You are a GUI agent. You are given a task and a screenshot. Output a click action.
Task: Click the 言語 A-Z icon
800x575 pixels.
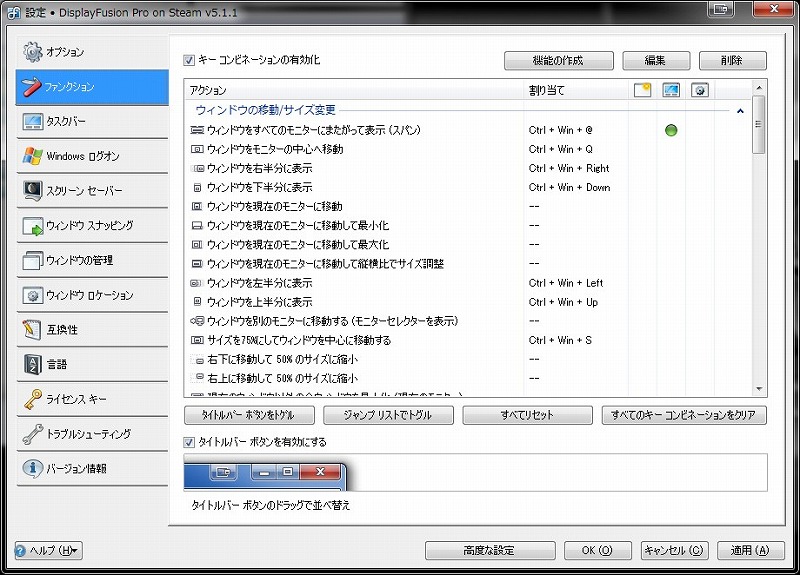32,364
